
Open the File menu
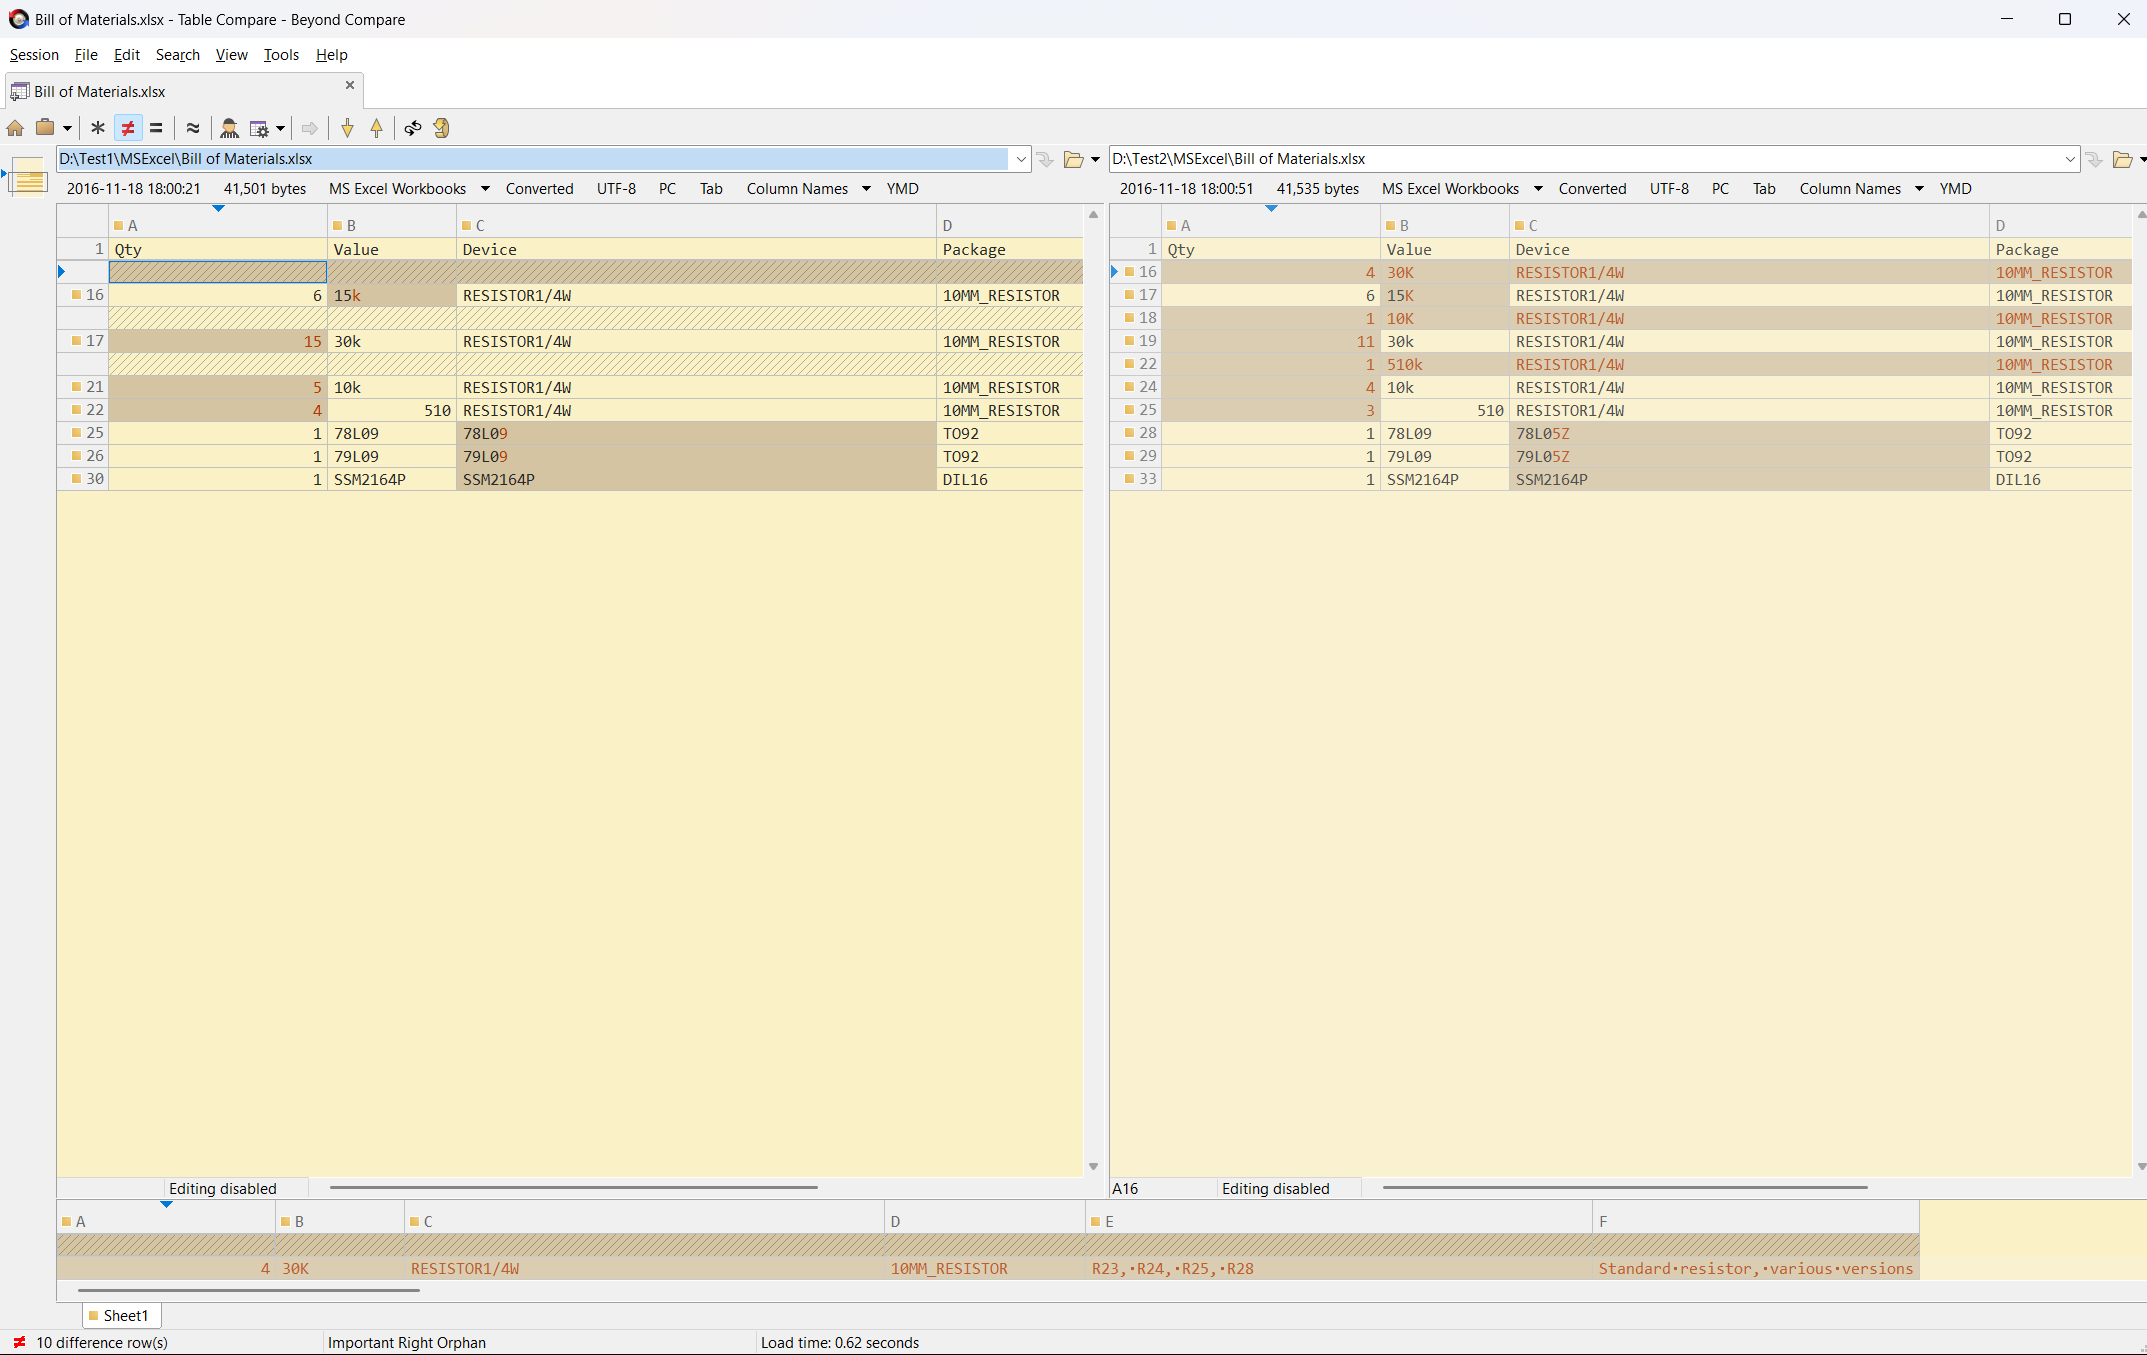pos(86,55)
